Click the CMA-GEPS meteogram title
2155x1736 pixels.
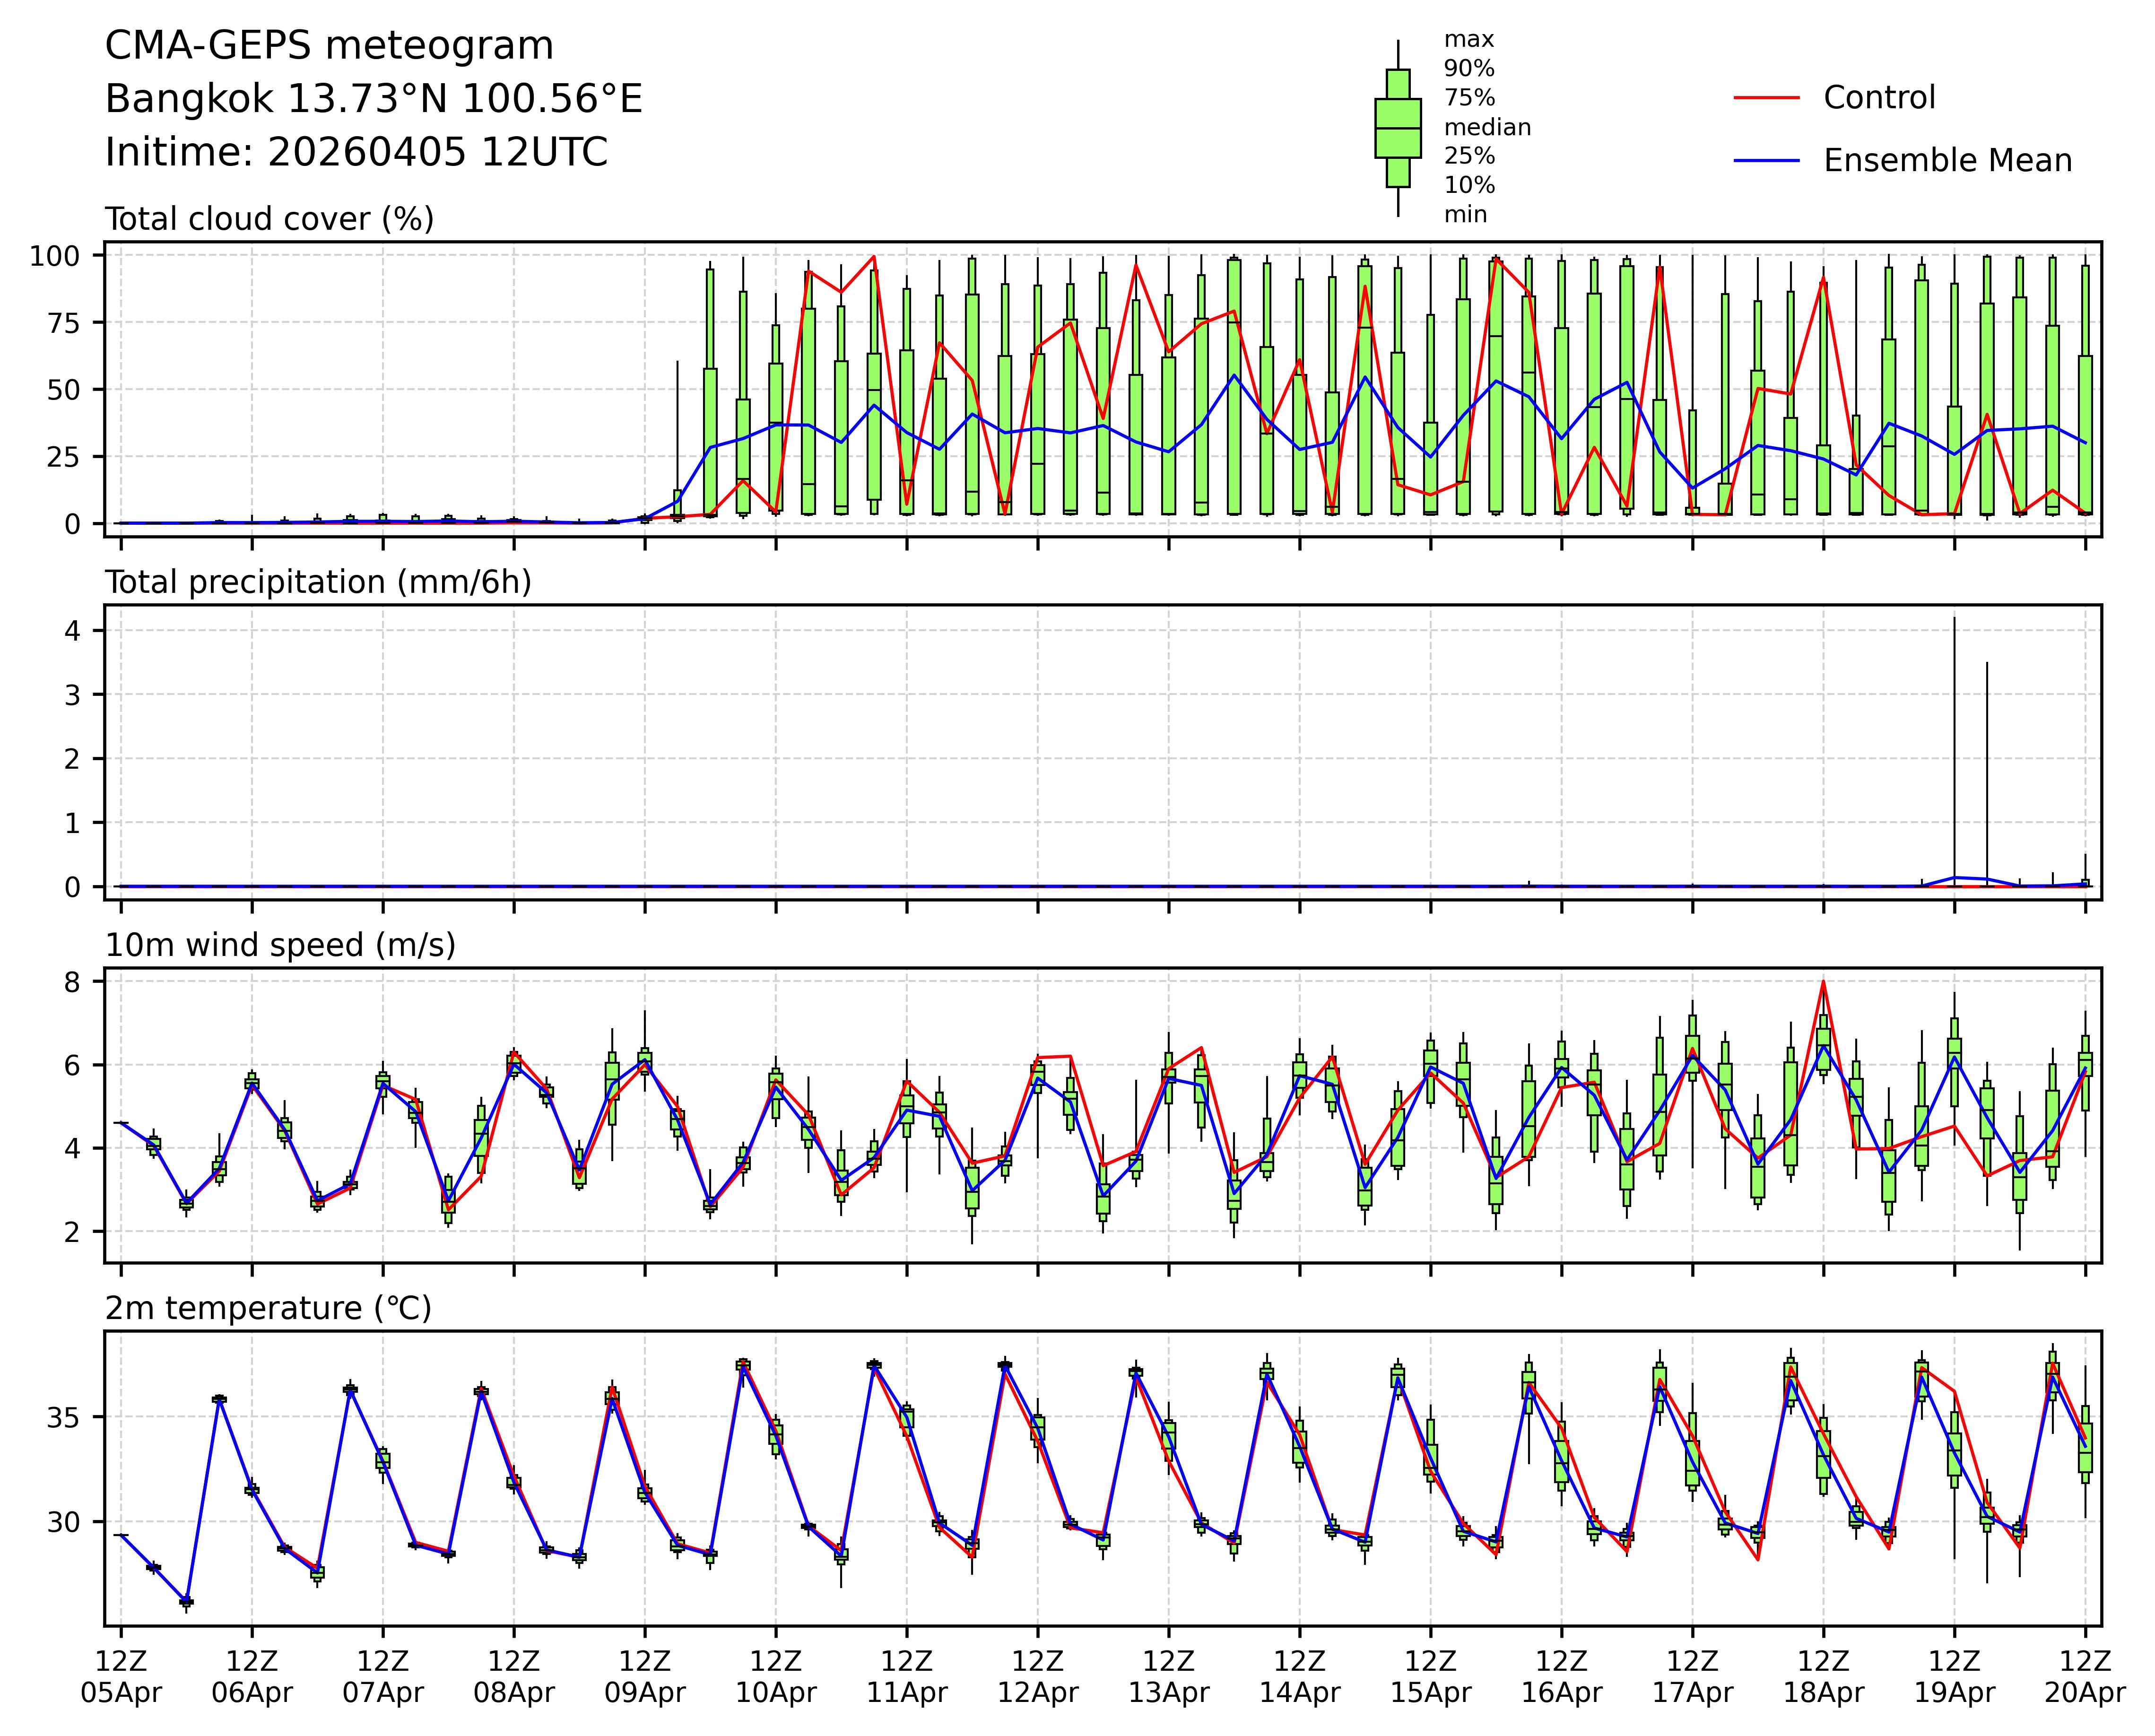[329, 46]
